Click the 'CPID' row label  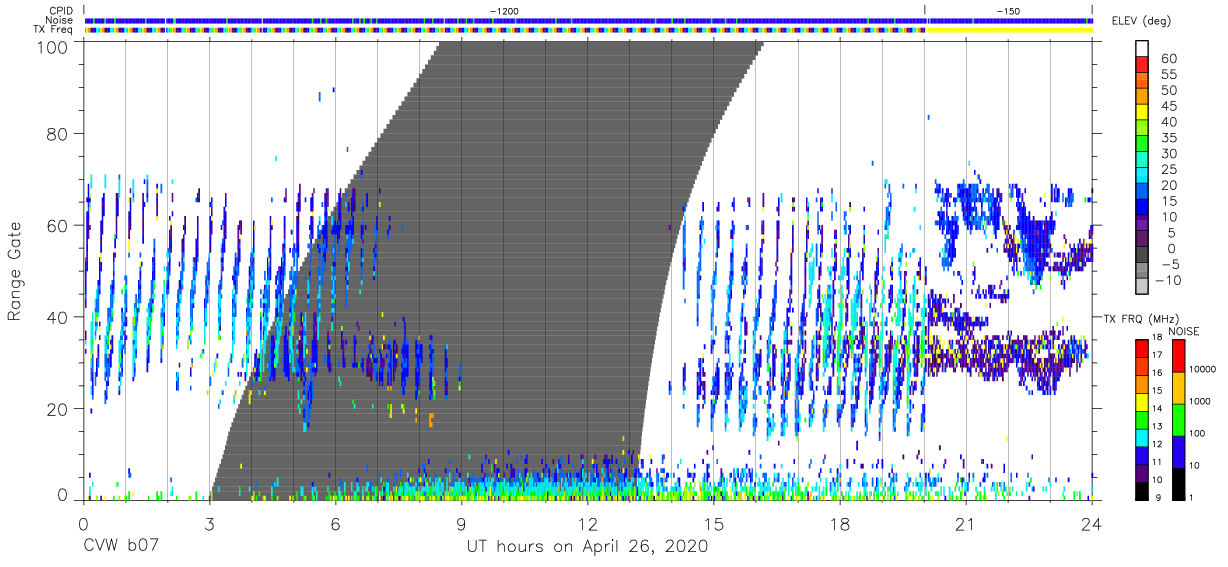click(61, 11)
